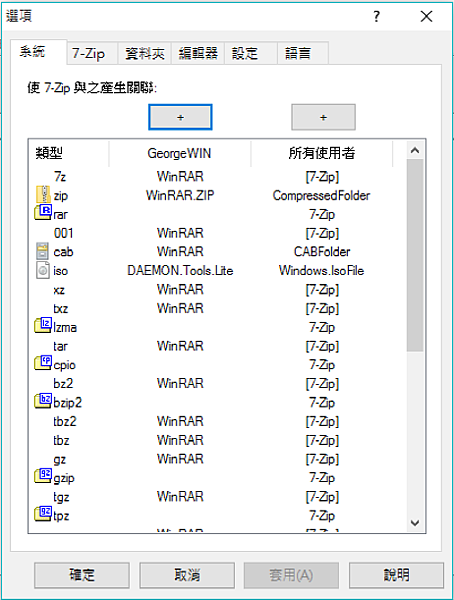
Task: Click 7-Zip value in the lzma row
Action: [322, 327]
